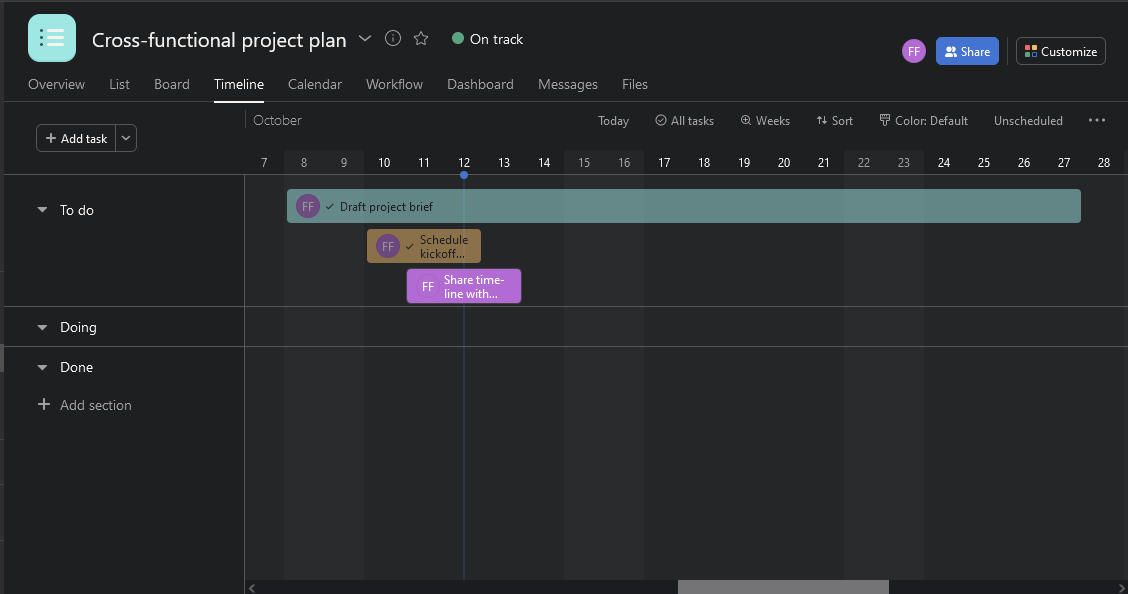The height and width of the screenshot is (594, 1128).
Task: Click the On track status indicator
Action: coord(487,39)
